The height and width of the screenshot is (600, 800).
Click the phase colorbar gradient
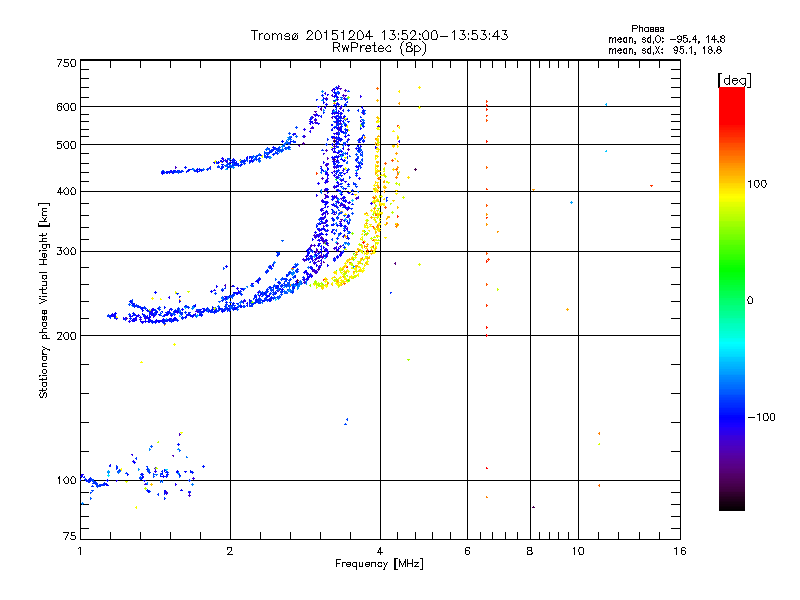pos(732,298)
